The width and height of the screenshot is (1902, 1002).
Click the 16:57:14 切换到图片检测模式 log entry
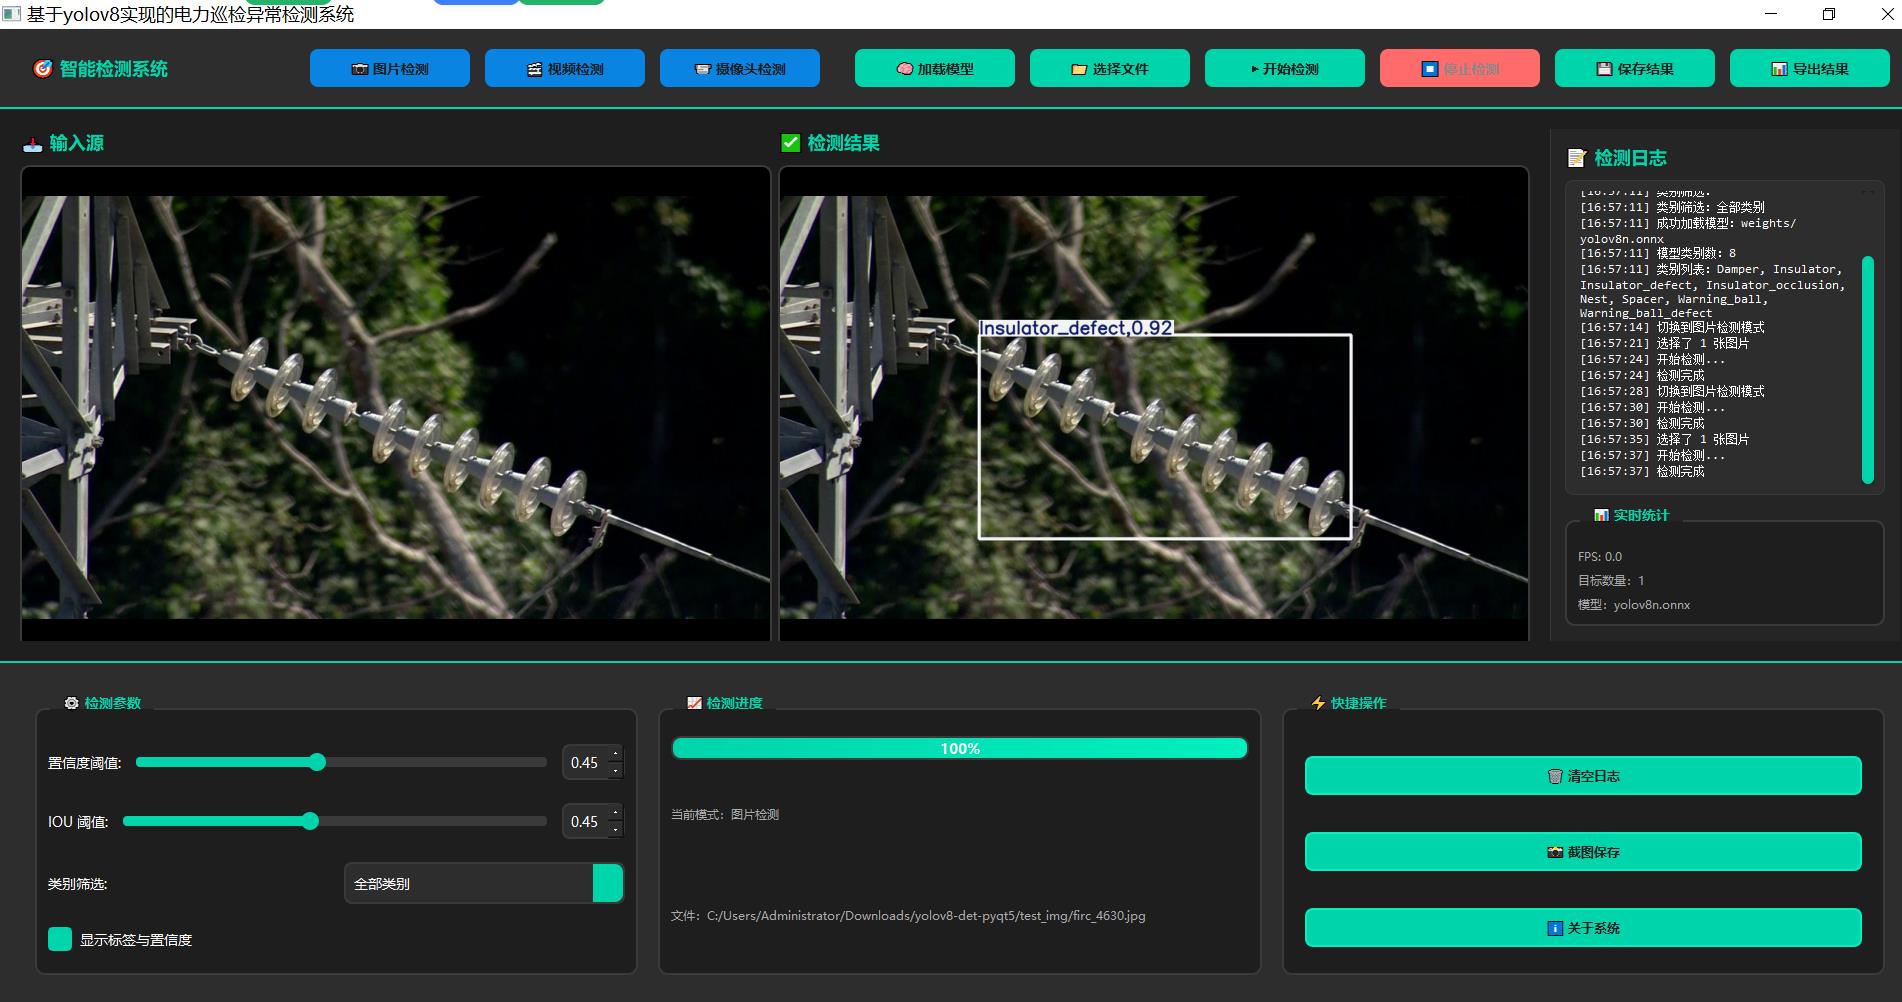coord(1672,328)
